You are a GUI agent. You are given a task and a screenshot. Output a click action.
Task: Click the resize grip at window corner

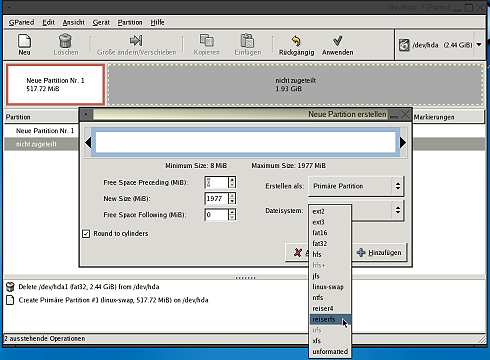pyautogui.click(x=481, y=339)
